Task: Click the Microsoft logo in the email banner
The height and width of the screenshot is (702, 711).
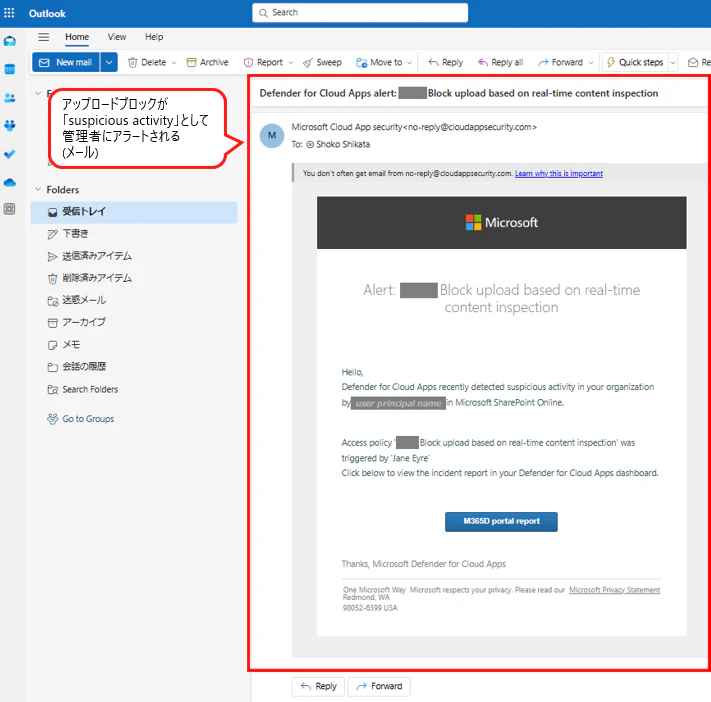Action: click(x=502, y=222)
